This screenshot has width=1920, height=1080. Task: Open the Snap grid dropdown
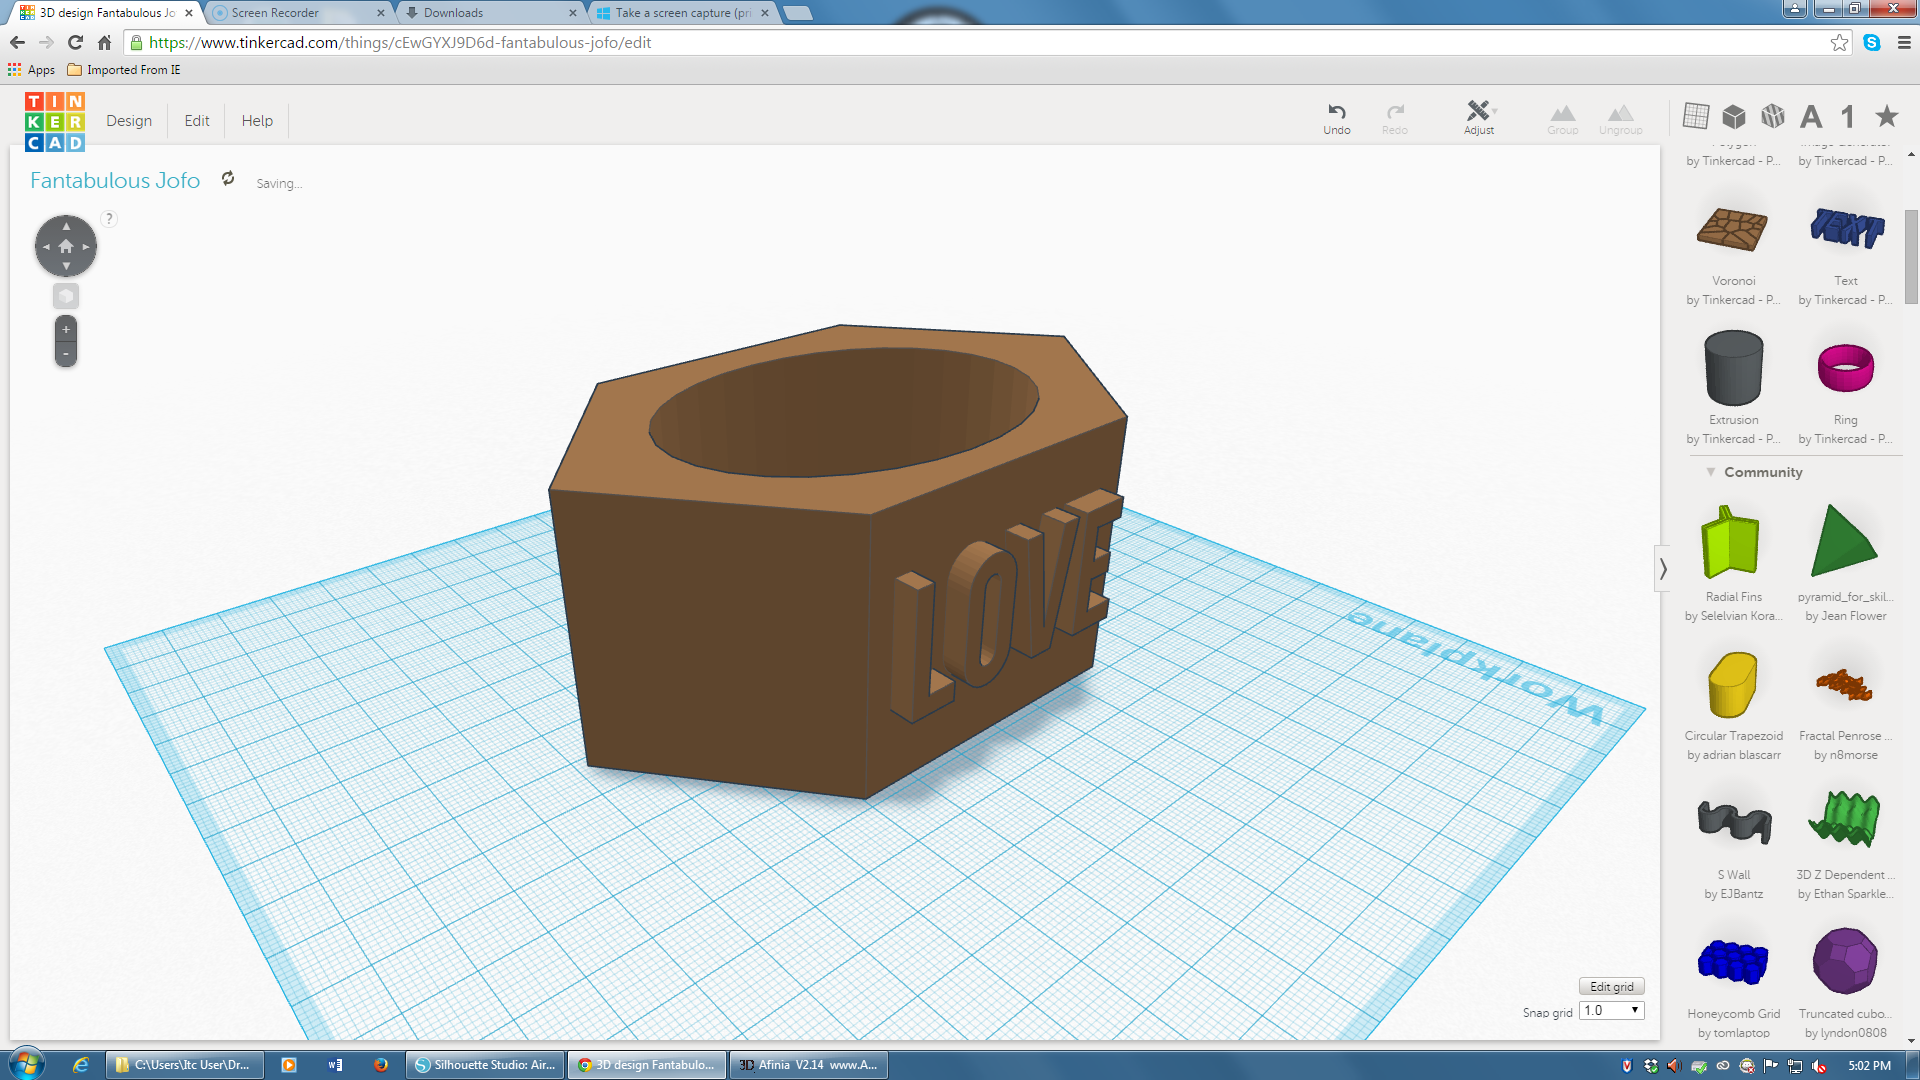pos(1611,1011)
